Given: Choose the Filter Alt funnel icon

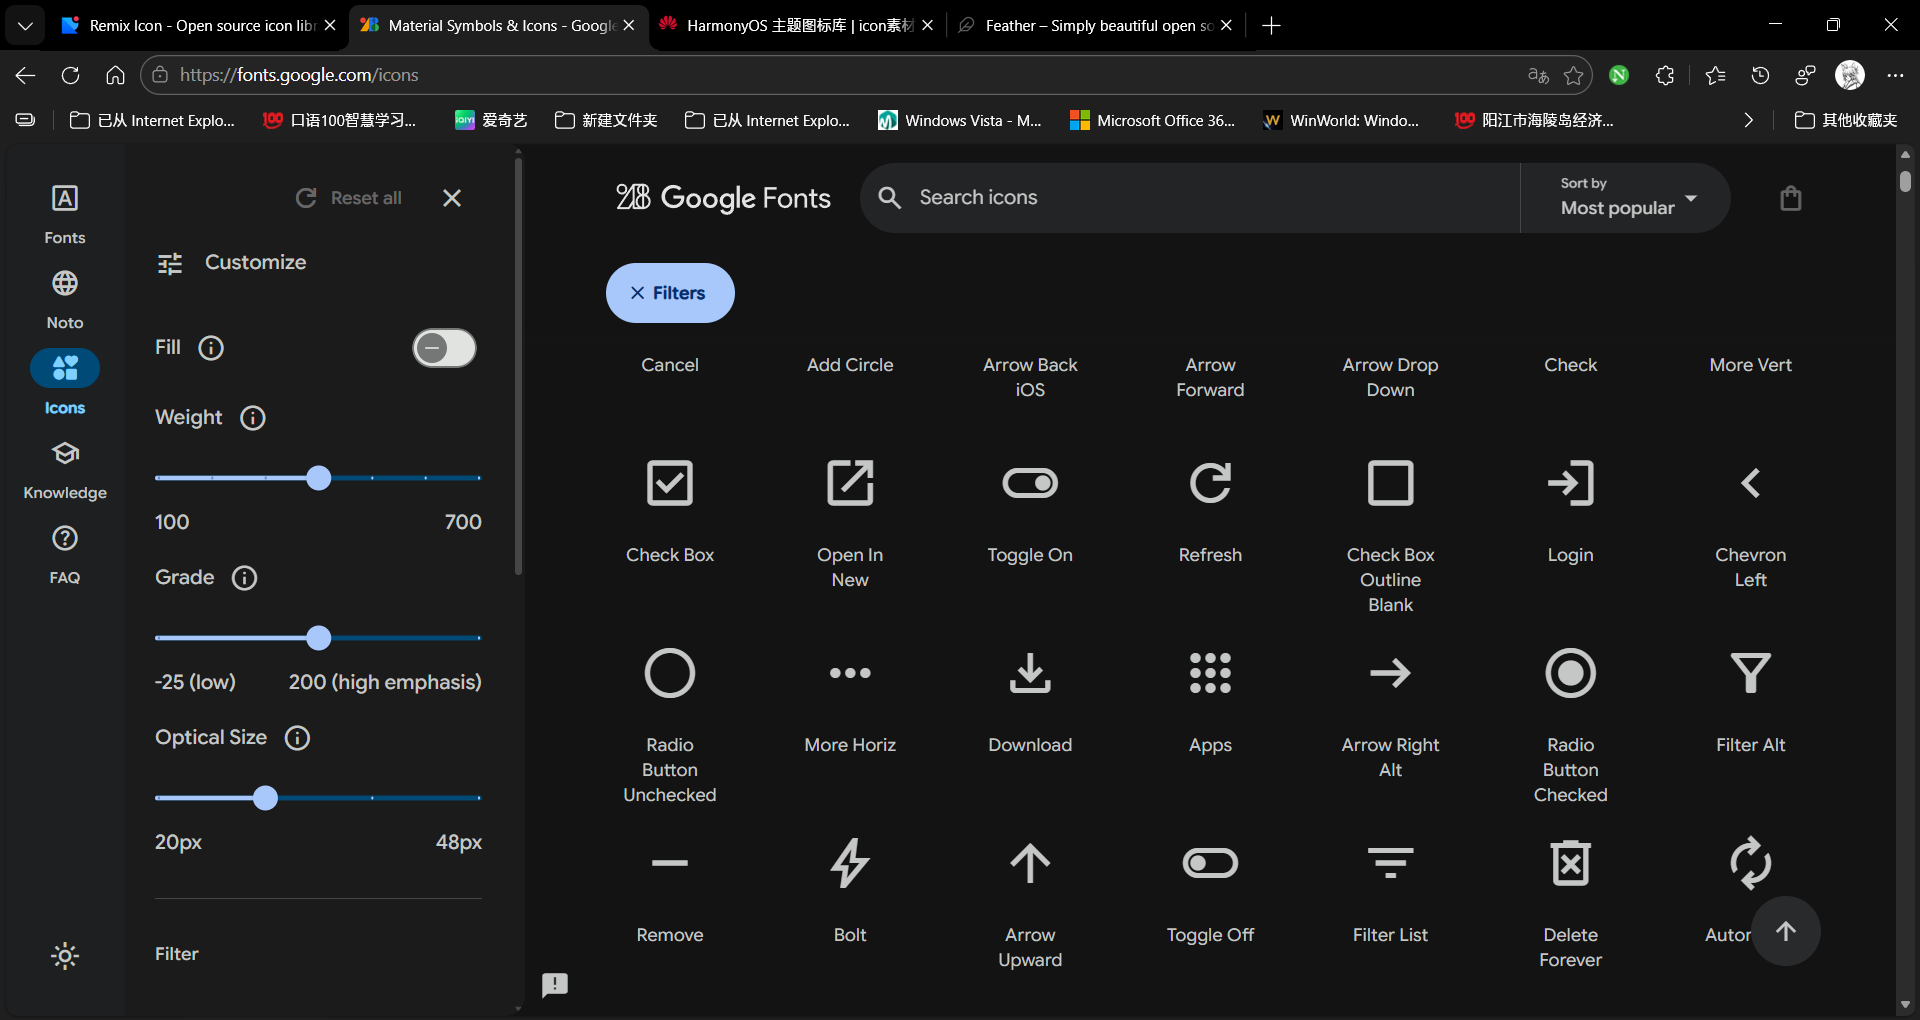Looking at the screenshot, I should click(x=1750, y=673).
